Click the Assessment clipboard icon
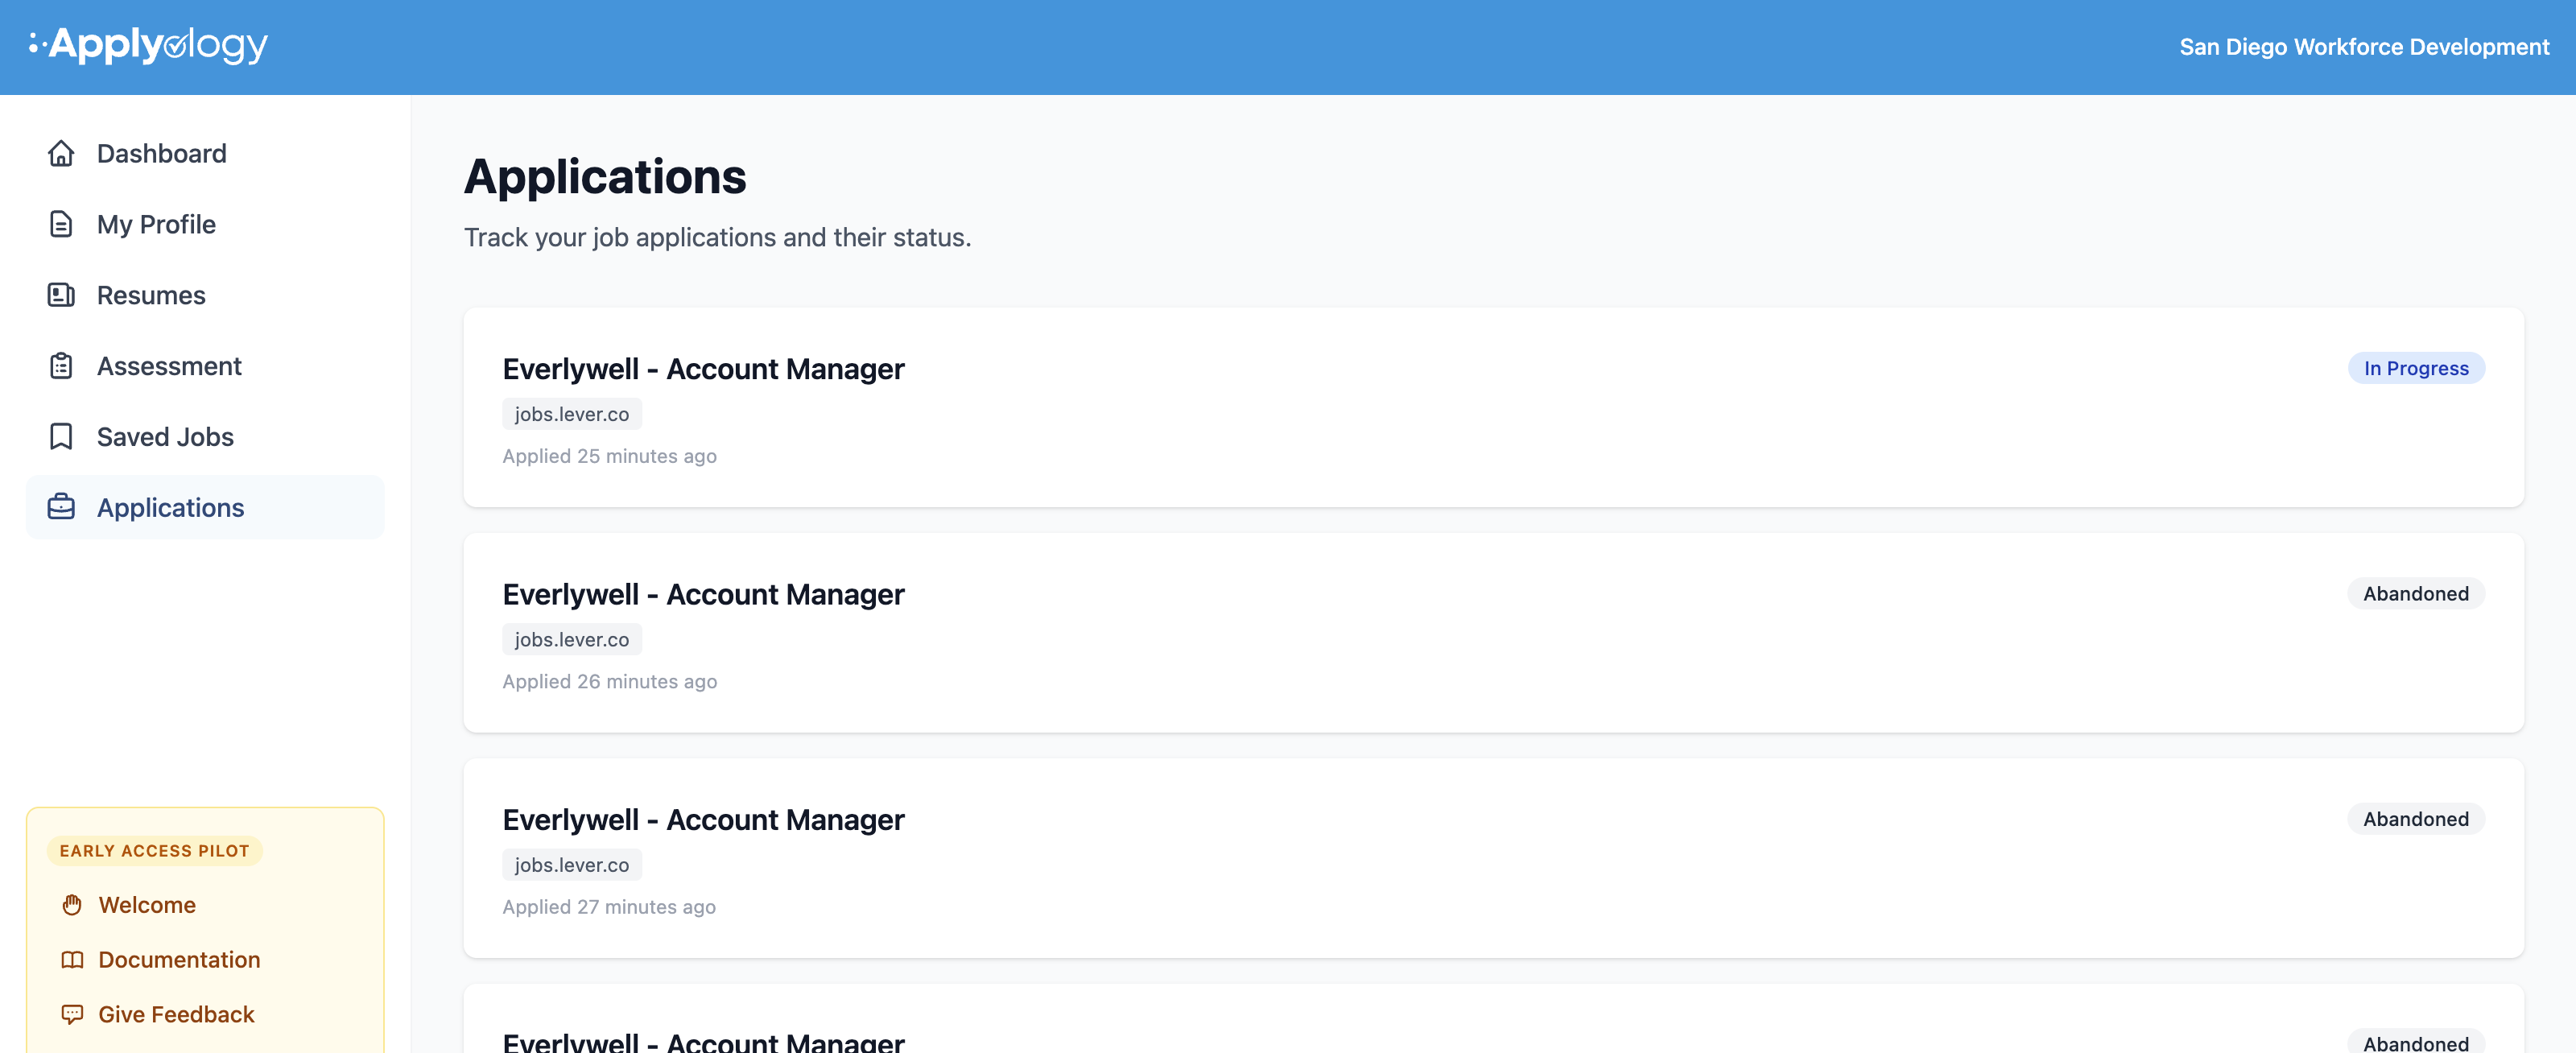This screenshot has height=1053, width=2576. pos(61,366)
